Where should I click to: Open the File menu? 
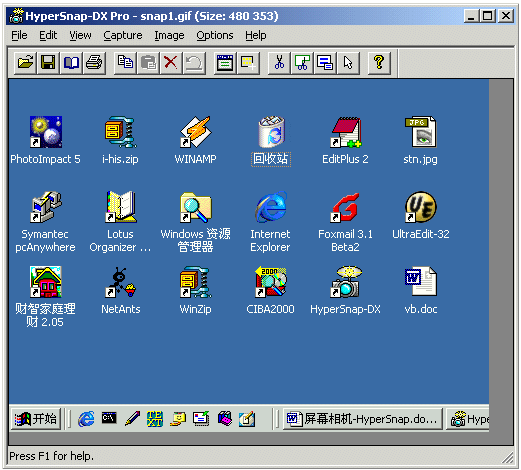tap(19, 35)
